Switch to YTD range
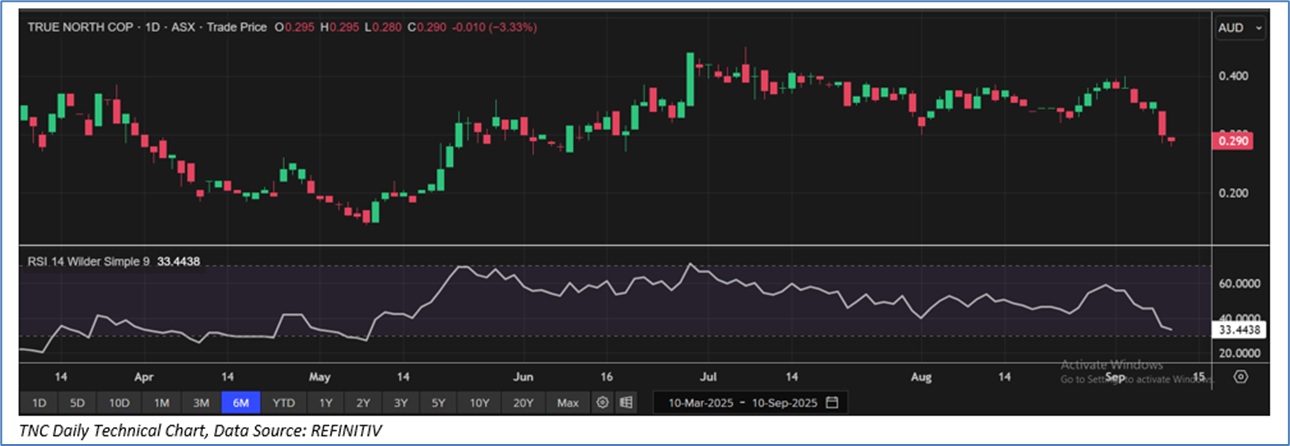 click(x=284, y=403)
